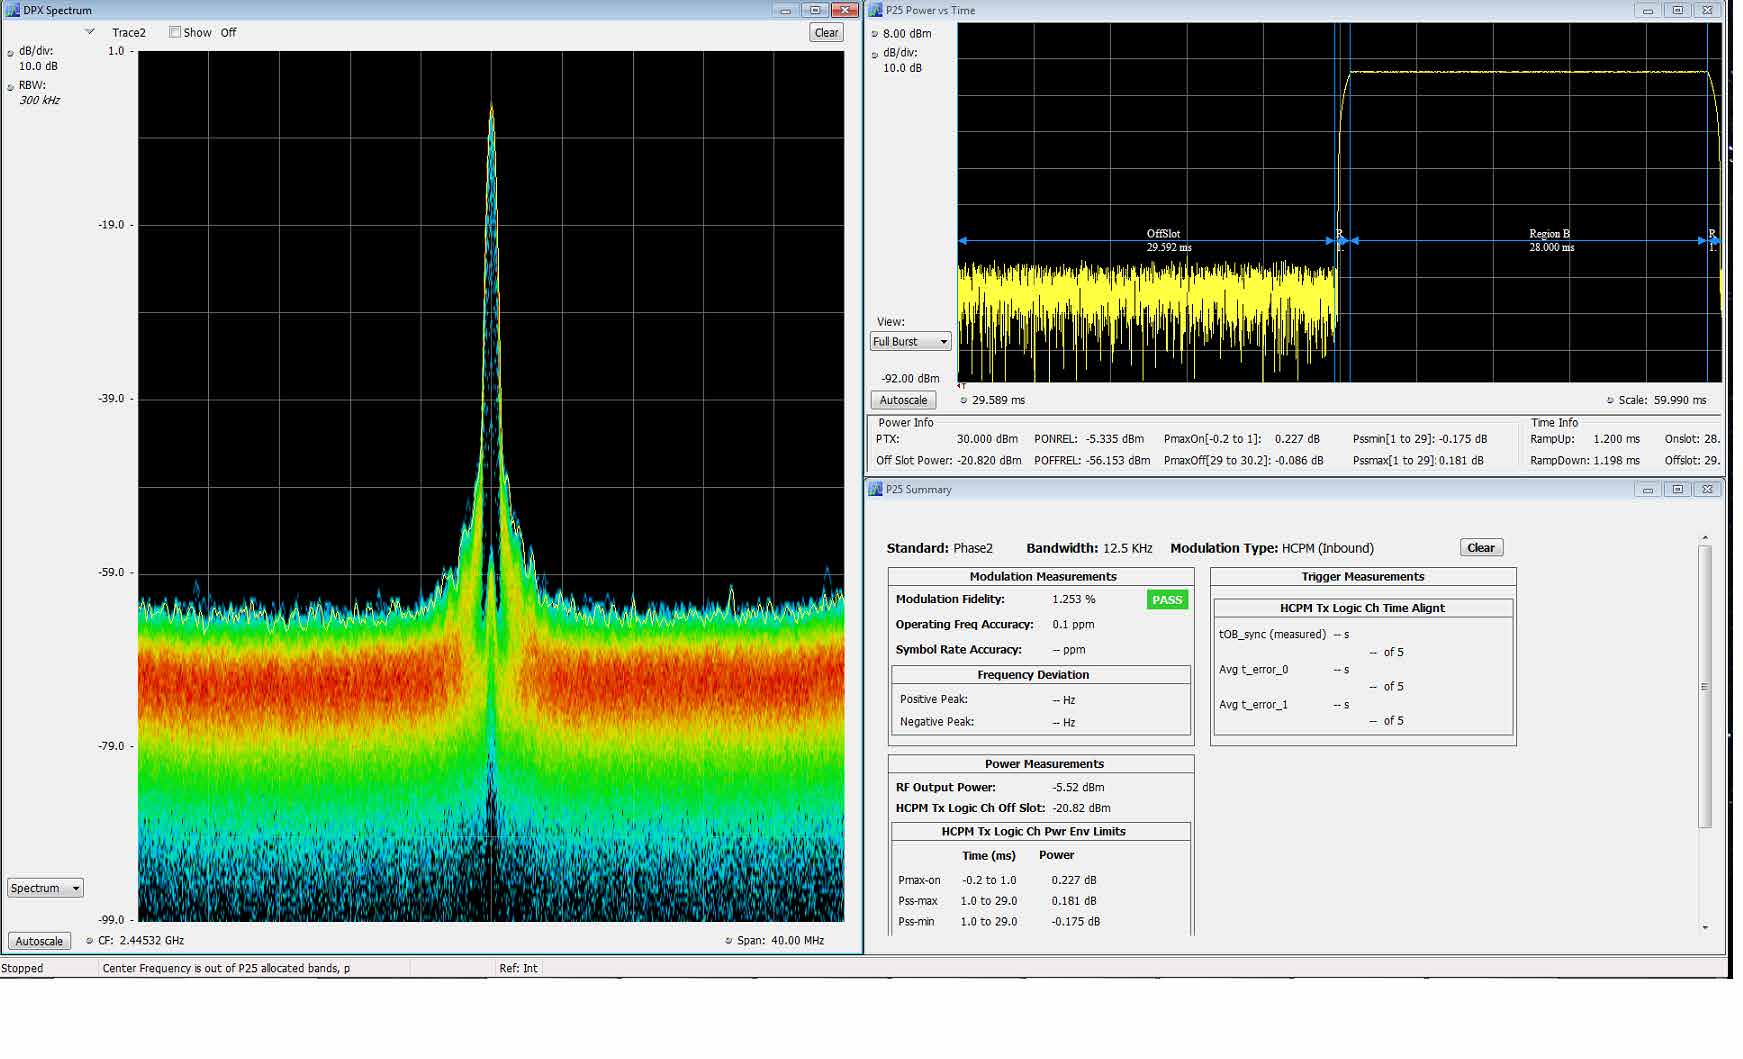Image resolution: width=1743 pixels, height=1059 pixels.
Task: Click Autoscale below the DPX Spectrum graph
Action: click(39, 941)
